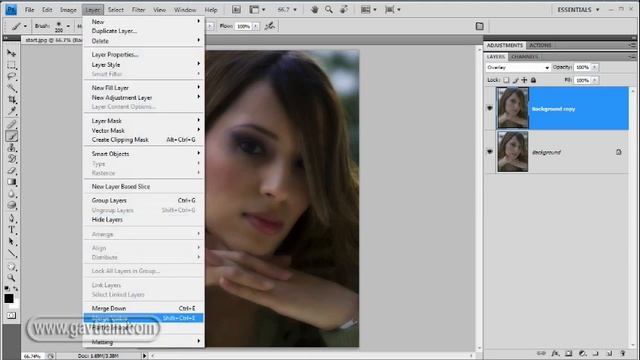Hide the Background copy layer
The height and width of the screenshot is (360, 640).
(490, 108)
